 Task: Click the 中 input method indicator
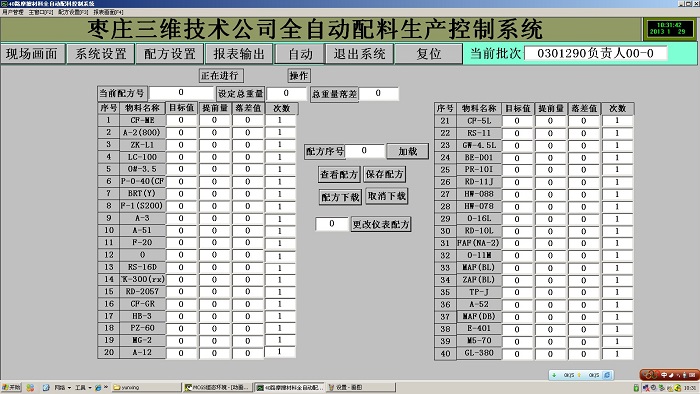(x=663, y=374)
